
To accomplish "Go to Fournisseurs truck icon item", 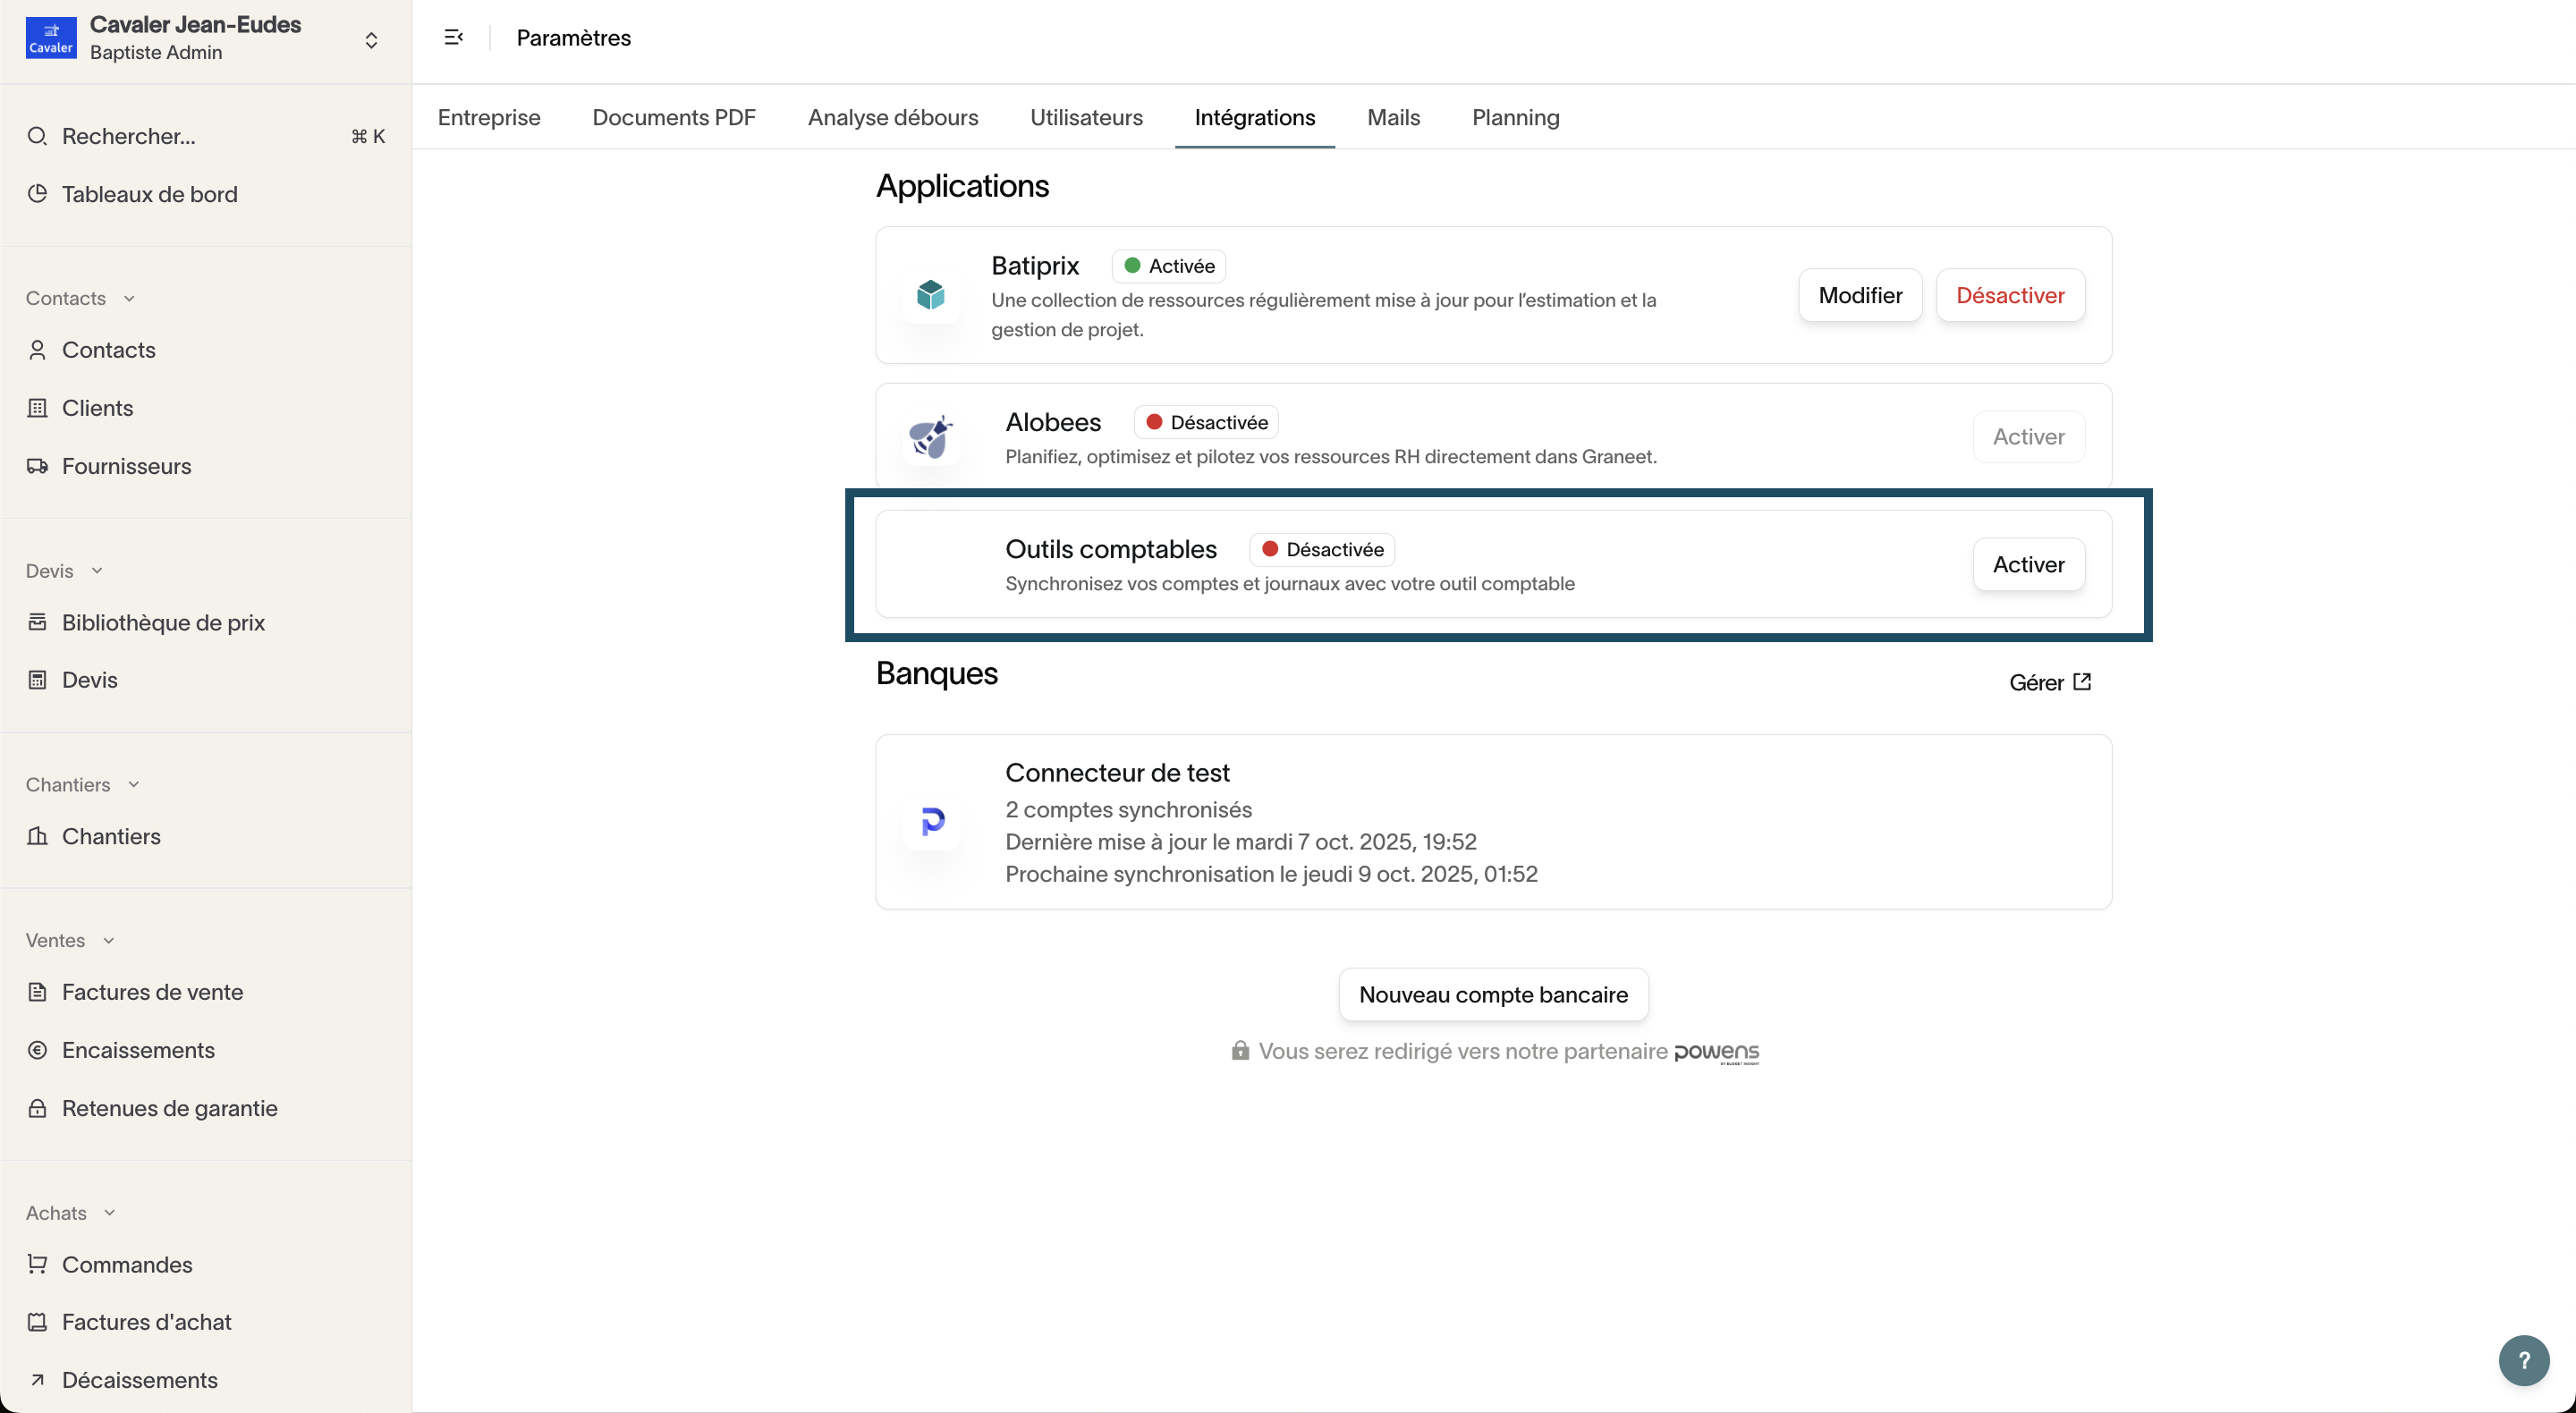I will [126, 466].
